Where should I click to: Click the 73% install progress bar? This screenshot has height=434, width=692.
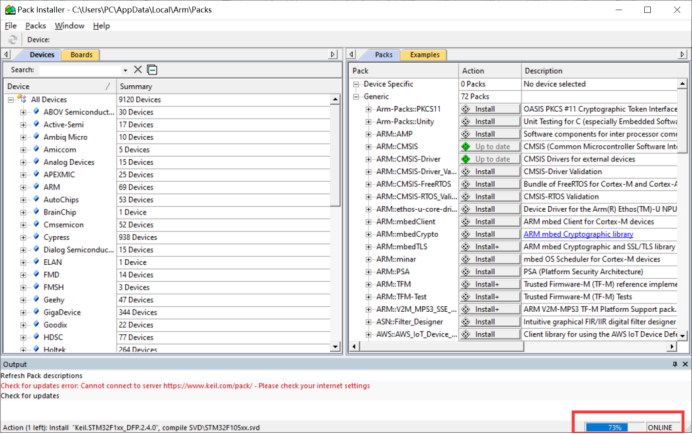click(614, 427)
